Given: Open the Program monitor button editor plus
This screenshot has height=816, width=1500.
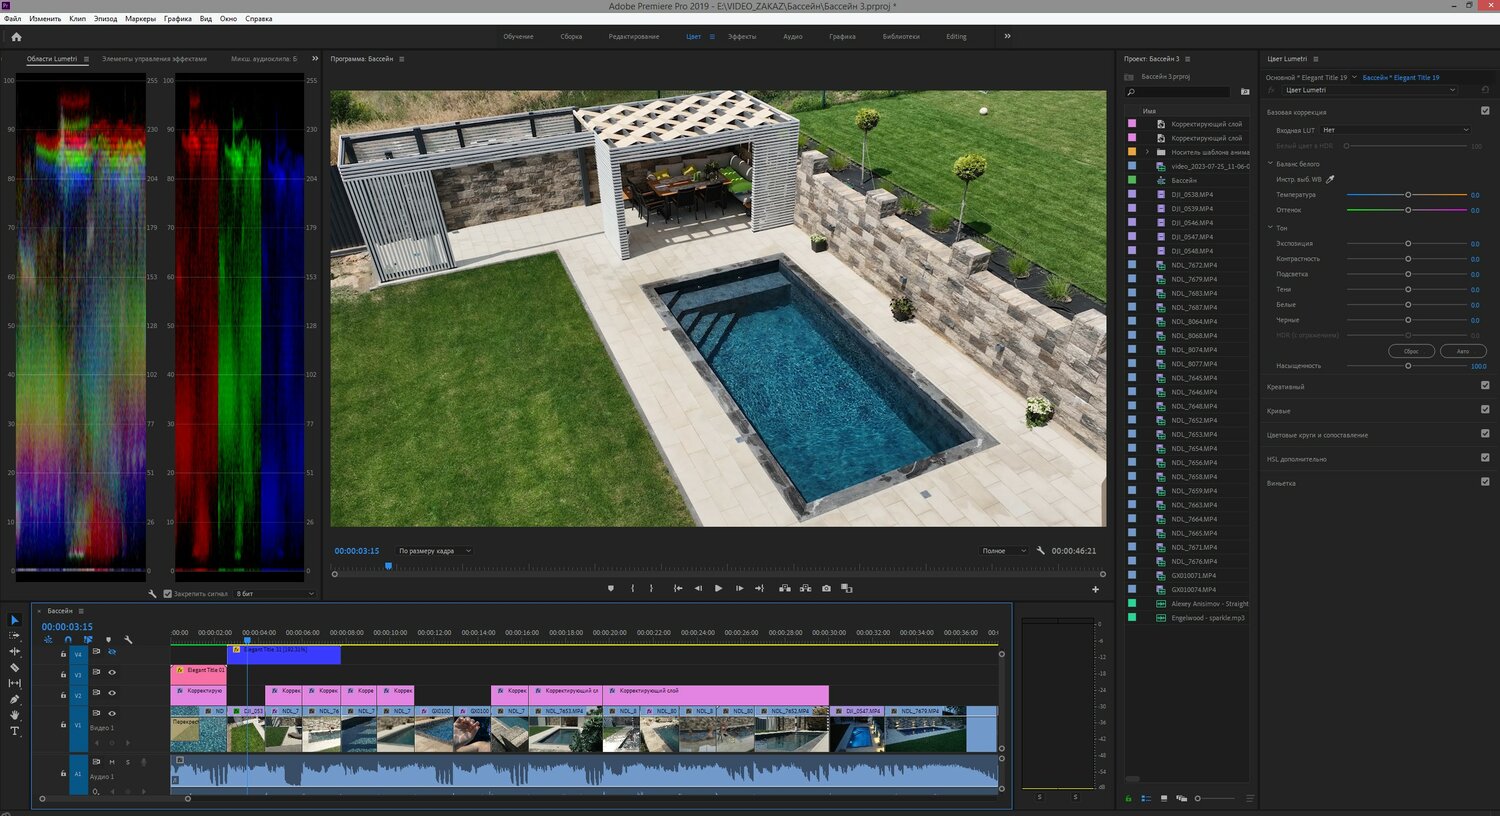Looking at the screenshot, I should (x=1095, y=589).
